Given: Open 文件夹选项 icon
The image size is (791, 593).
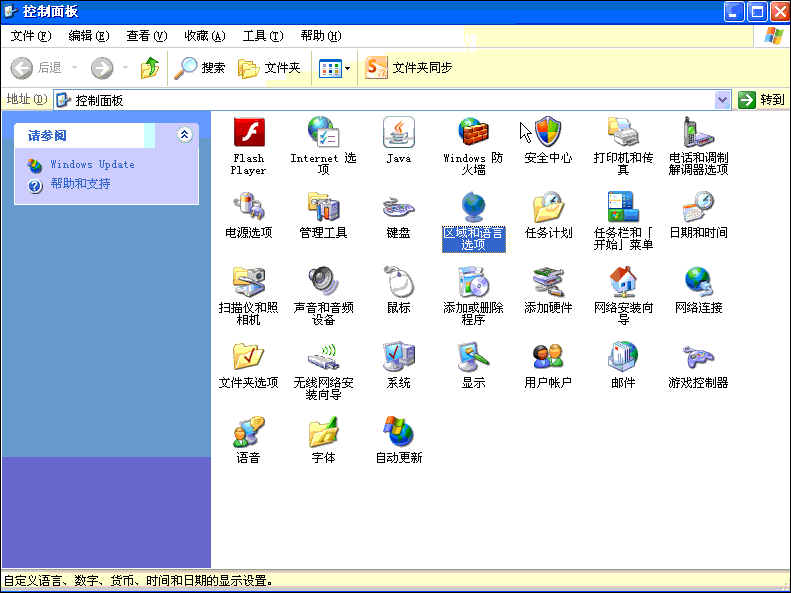Looking at the screenshot, I should click(249, 357).
